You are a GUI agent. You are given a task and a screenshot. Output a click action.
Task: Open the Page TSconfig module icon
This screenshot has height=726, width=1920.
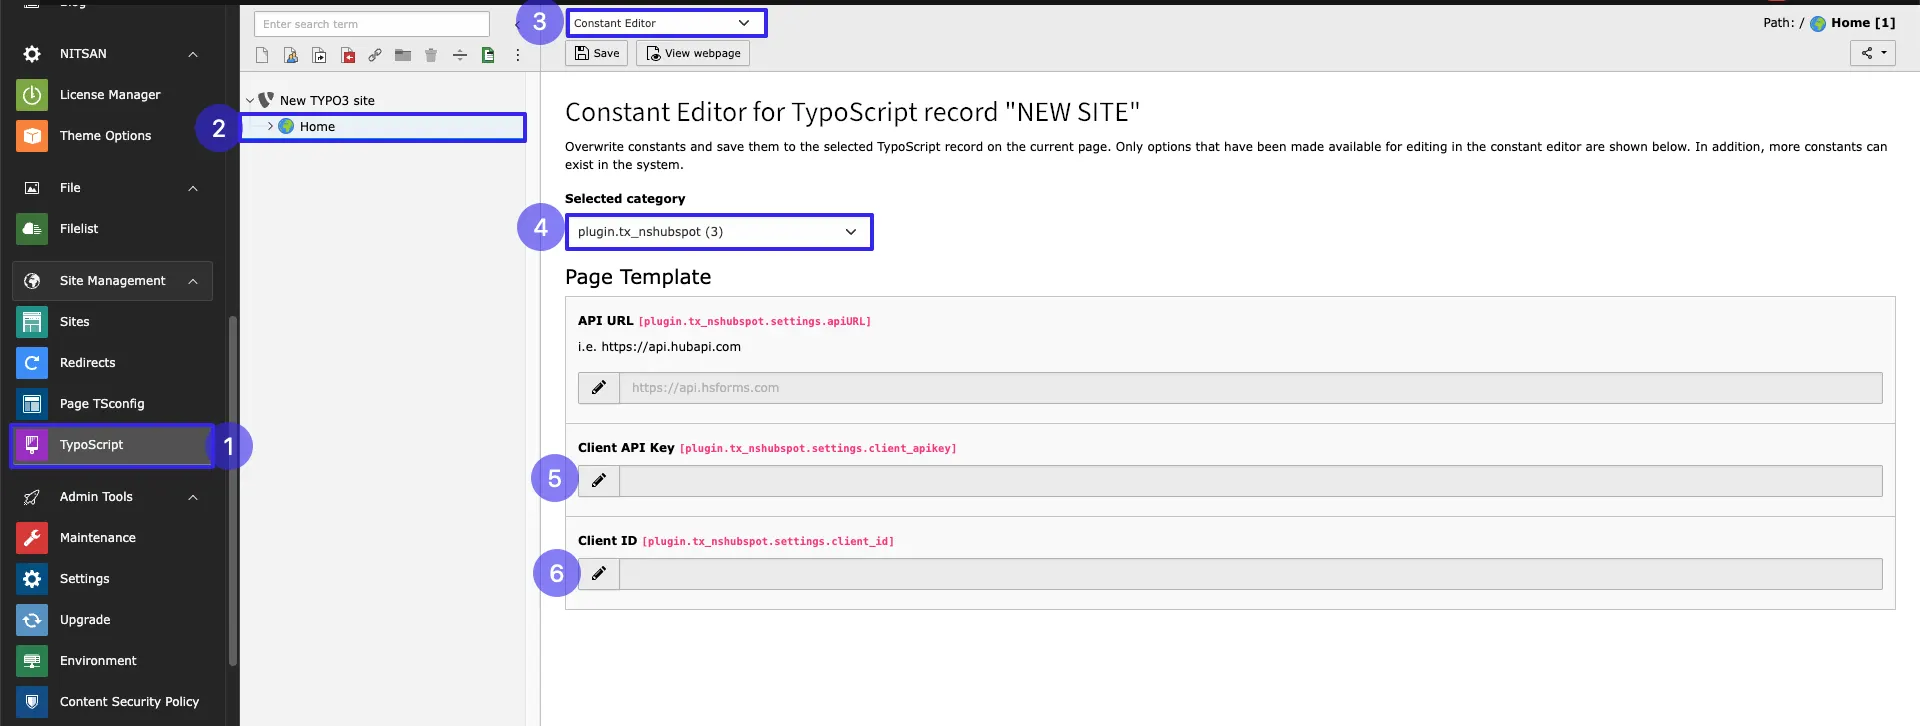[x=32, y=404]
